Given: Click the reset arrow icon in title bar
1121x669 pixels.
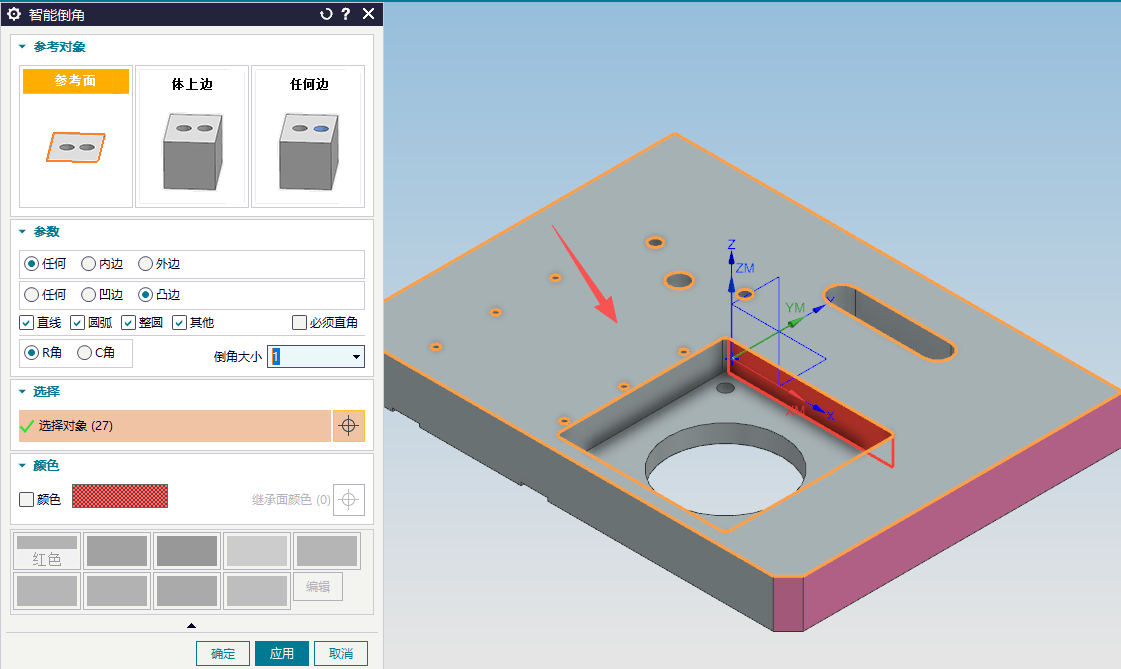Looking at the screenshot, I should point(326,14).
